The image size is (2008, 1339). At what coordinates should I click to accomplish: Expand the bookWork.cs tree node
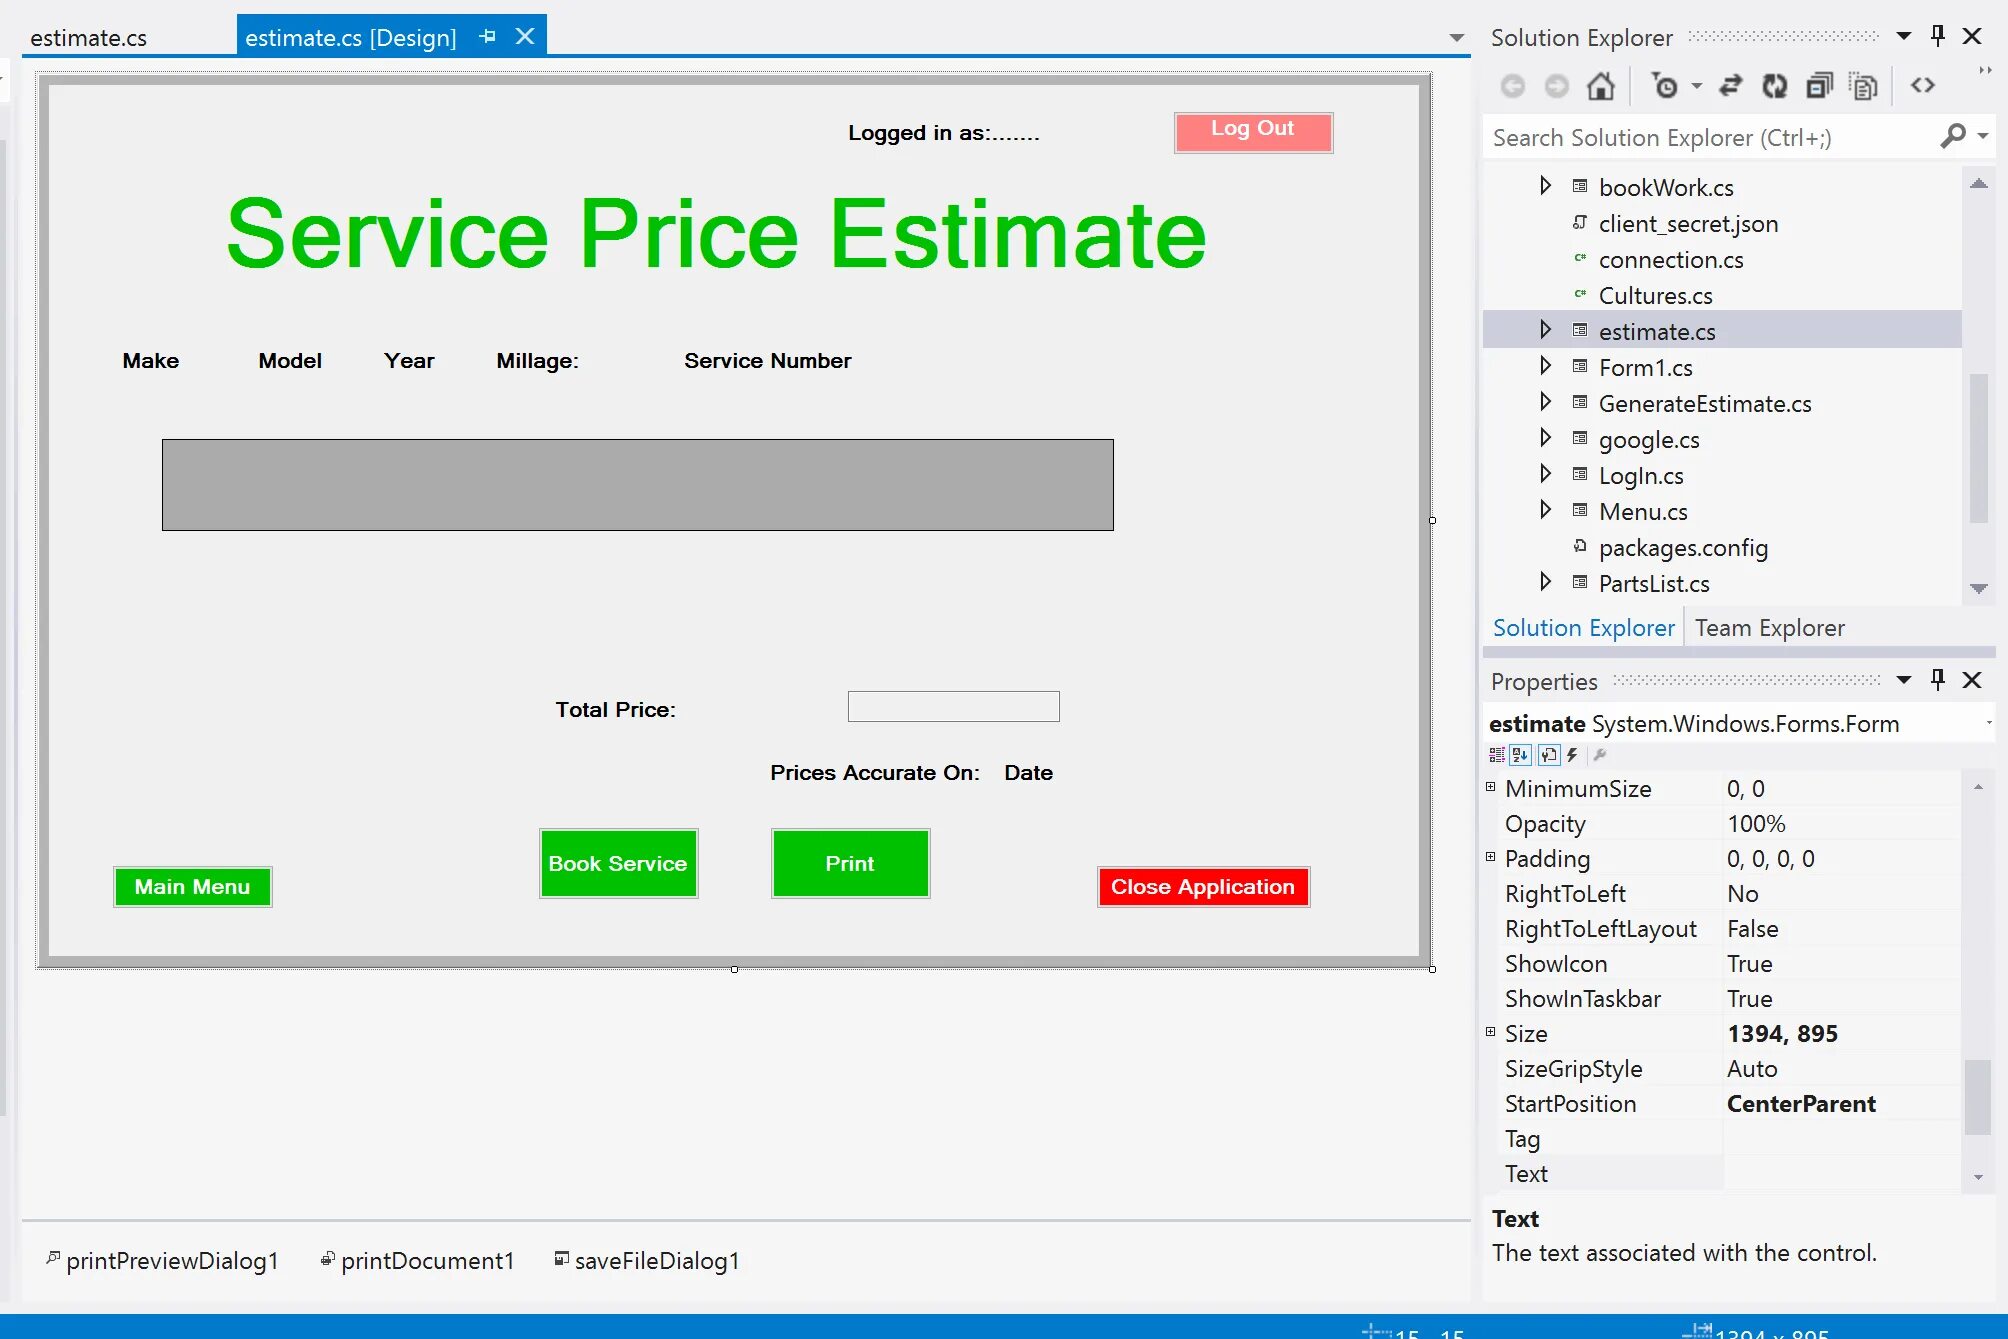coord(1545,186)
